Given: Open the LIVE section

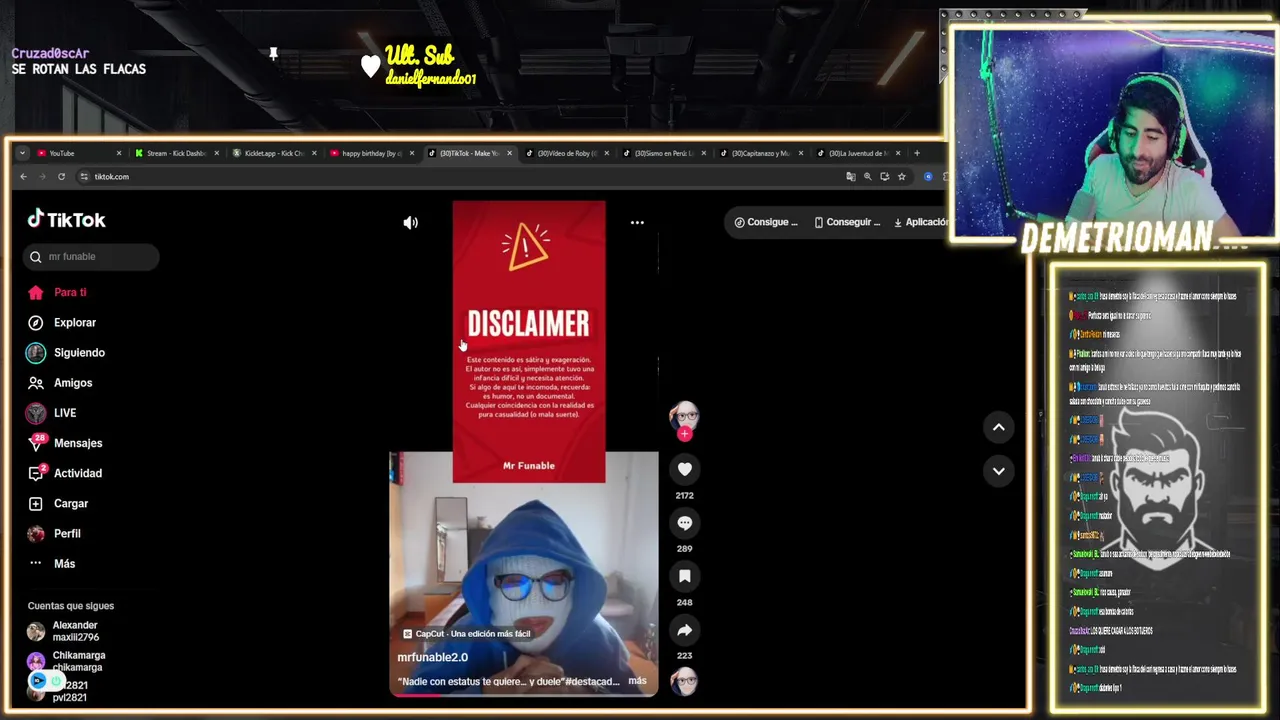Looking at the screenshot, I should coord(51,413).
